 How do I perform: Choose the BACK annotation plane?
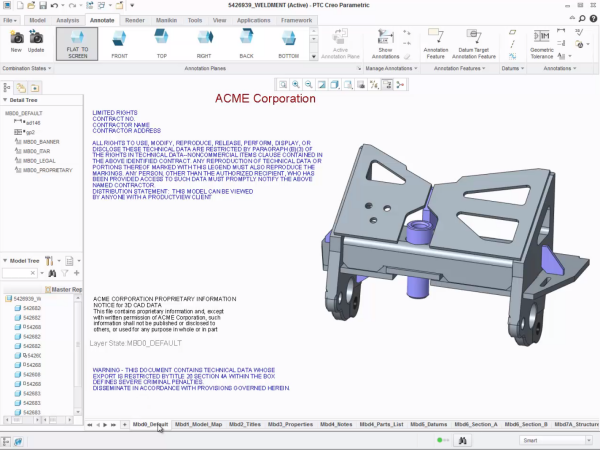pyautogui.click(x=246, y=44)
